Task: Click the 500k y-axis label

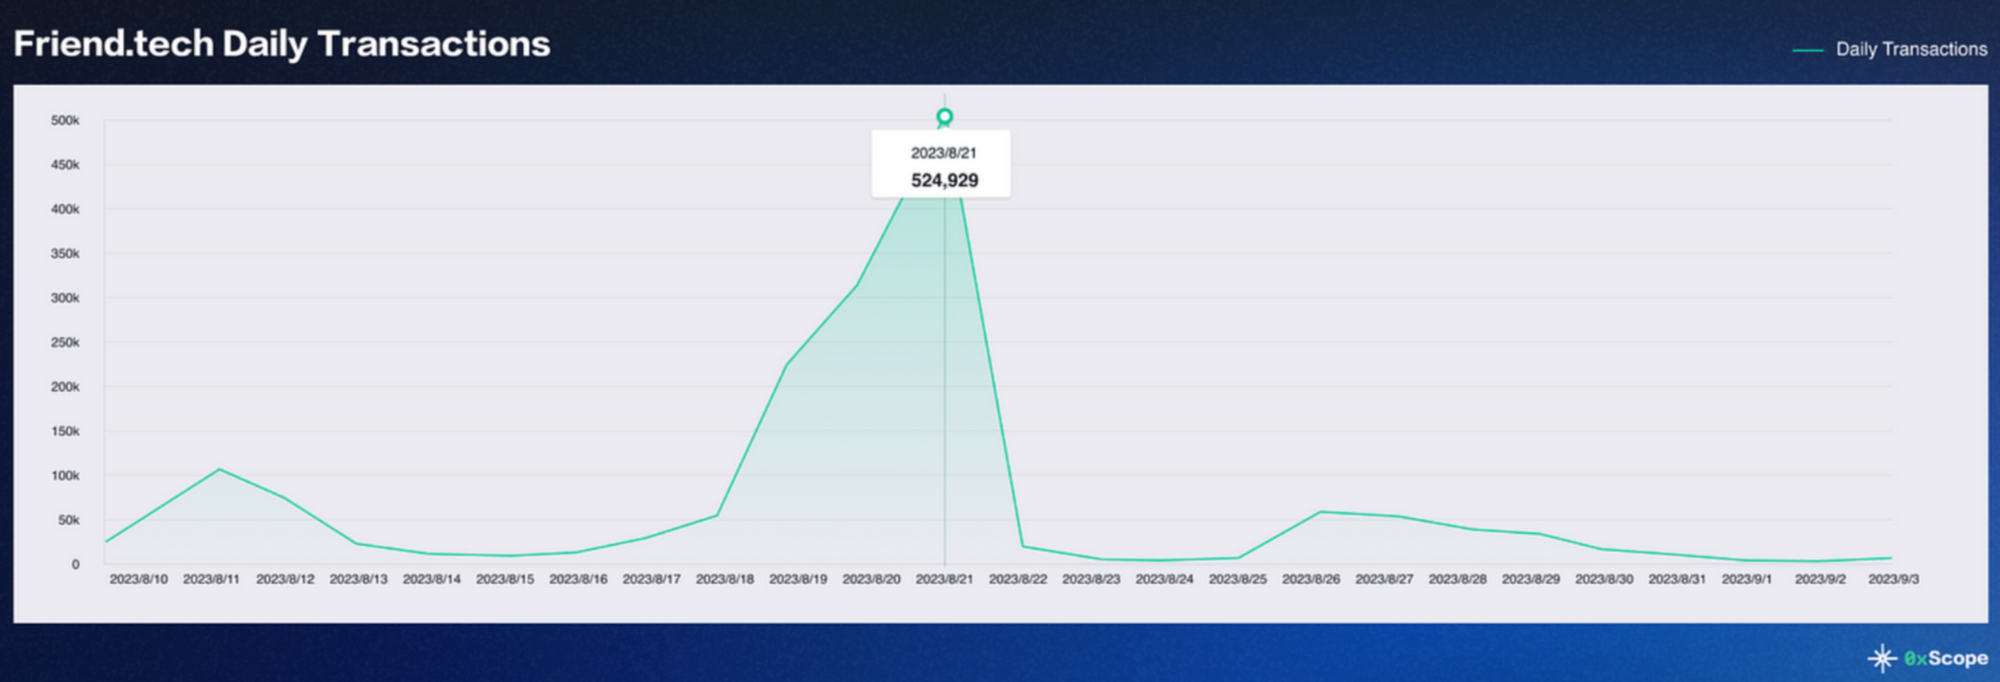Action: click(x=65, y=120)
